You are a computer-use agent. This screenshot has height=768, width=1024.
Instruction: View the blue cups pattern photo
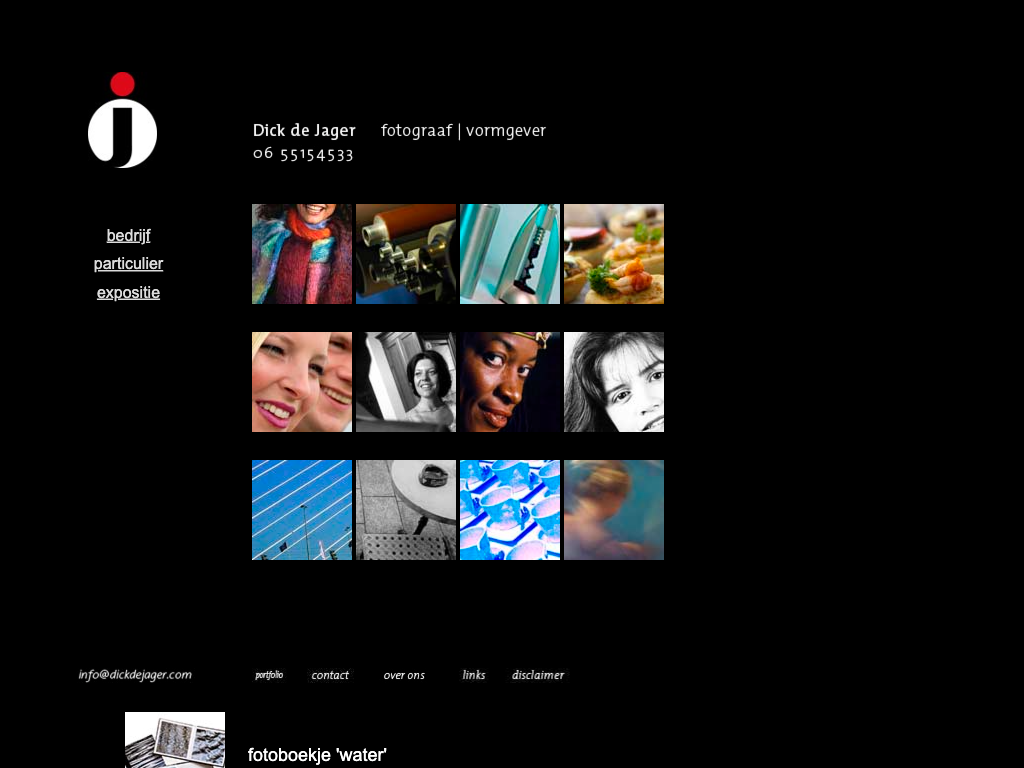[510, 510]
